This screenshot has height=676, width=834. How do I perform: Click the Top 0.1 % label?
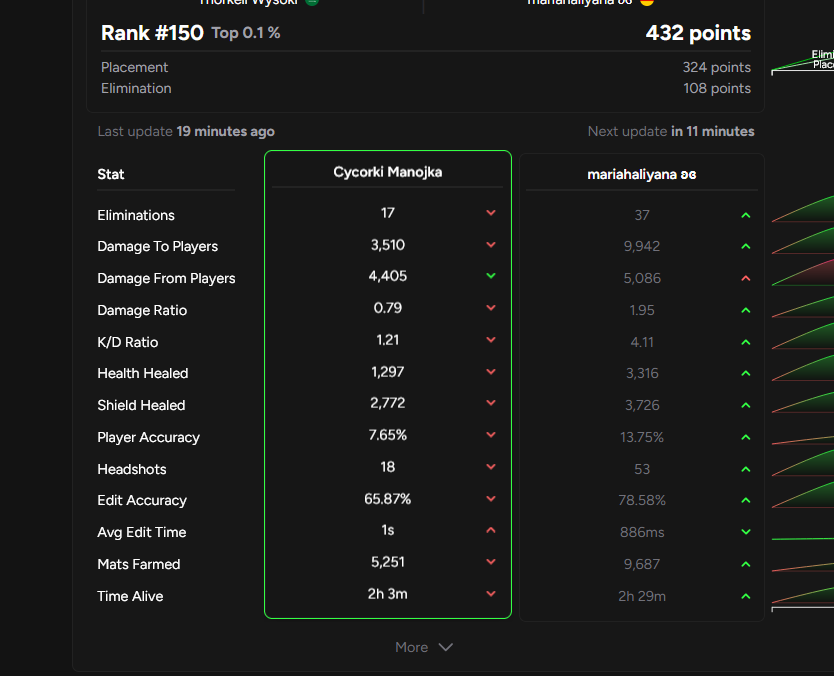246,33
